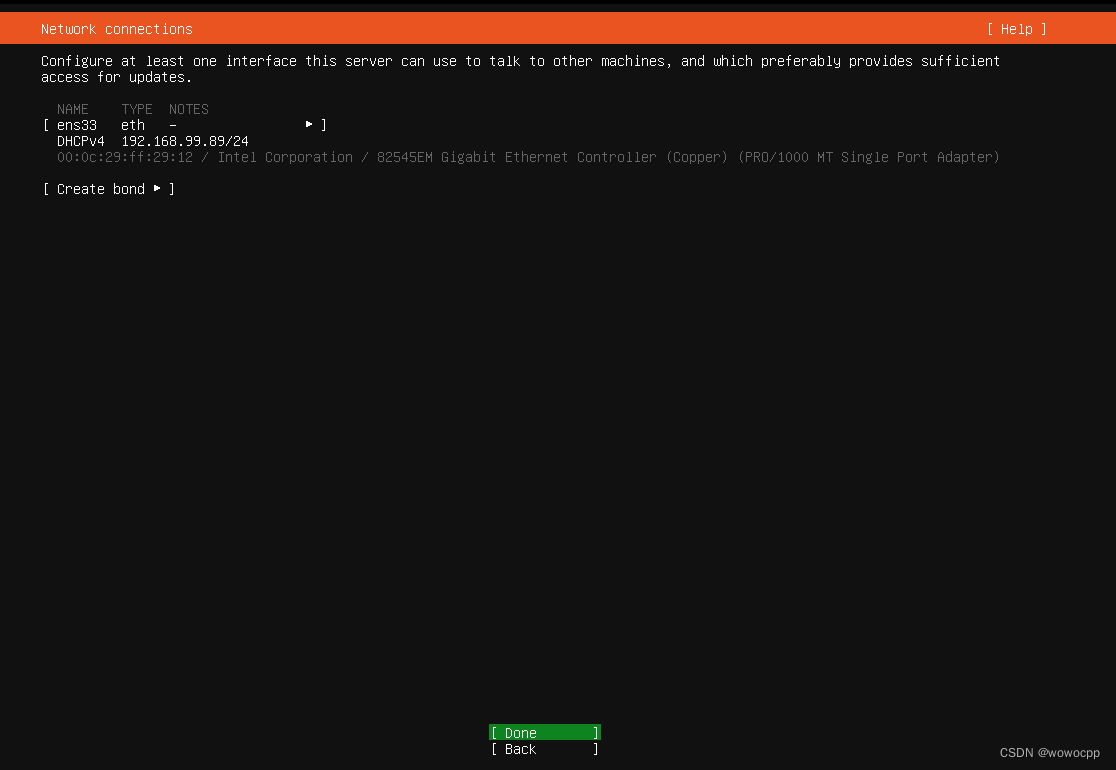Click the DHCPv4 address 192.168.99.89/24
The height and width of the screenshot is (770, 1116).
(185, 142)
